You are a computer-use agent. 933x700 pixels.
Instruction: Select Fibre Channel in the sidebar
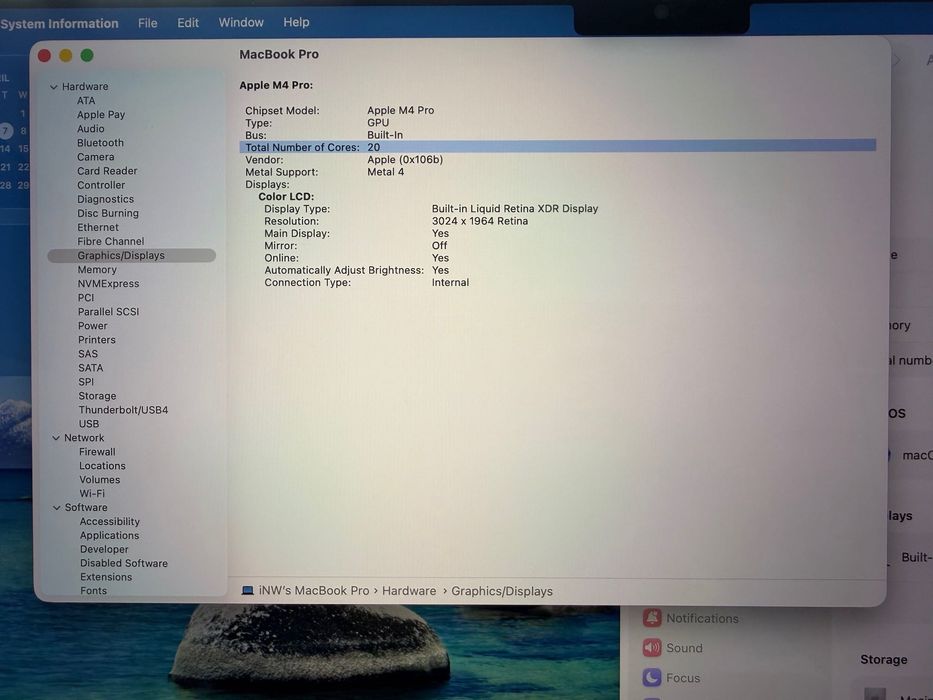click(x=111, y=241)
